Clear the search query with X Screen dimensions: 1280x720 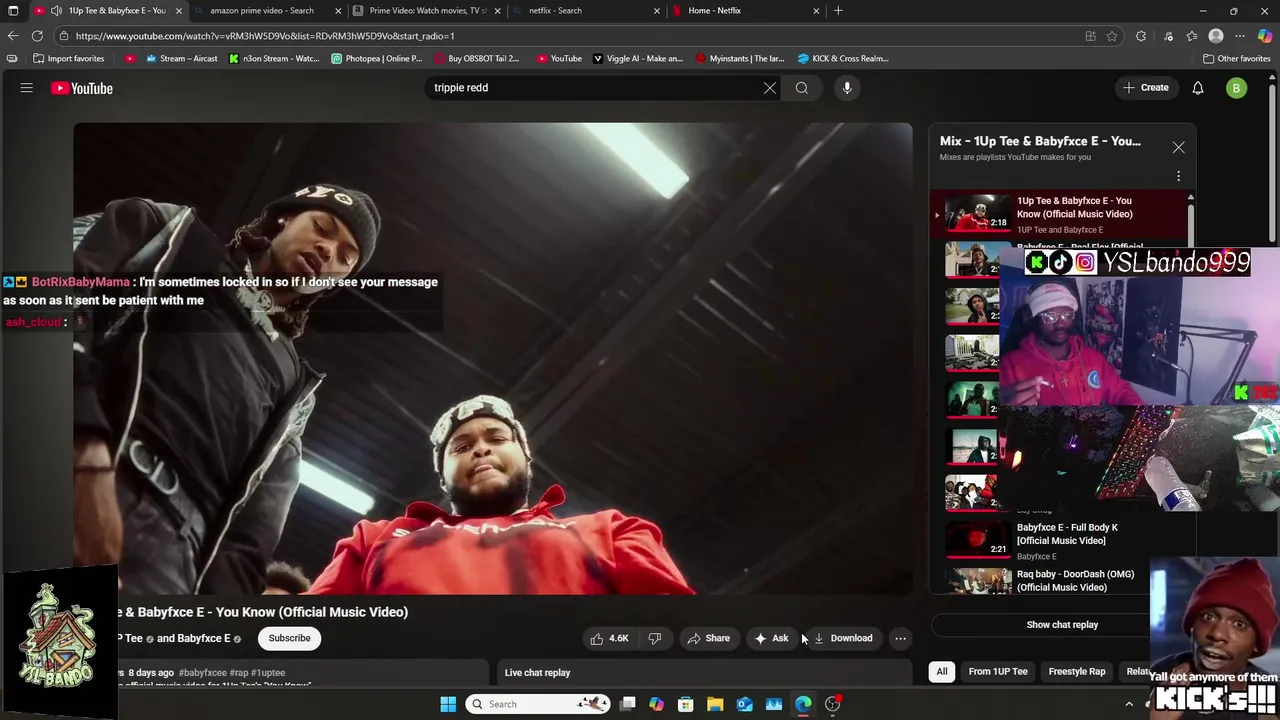(770, 88)
